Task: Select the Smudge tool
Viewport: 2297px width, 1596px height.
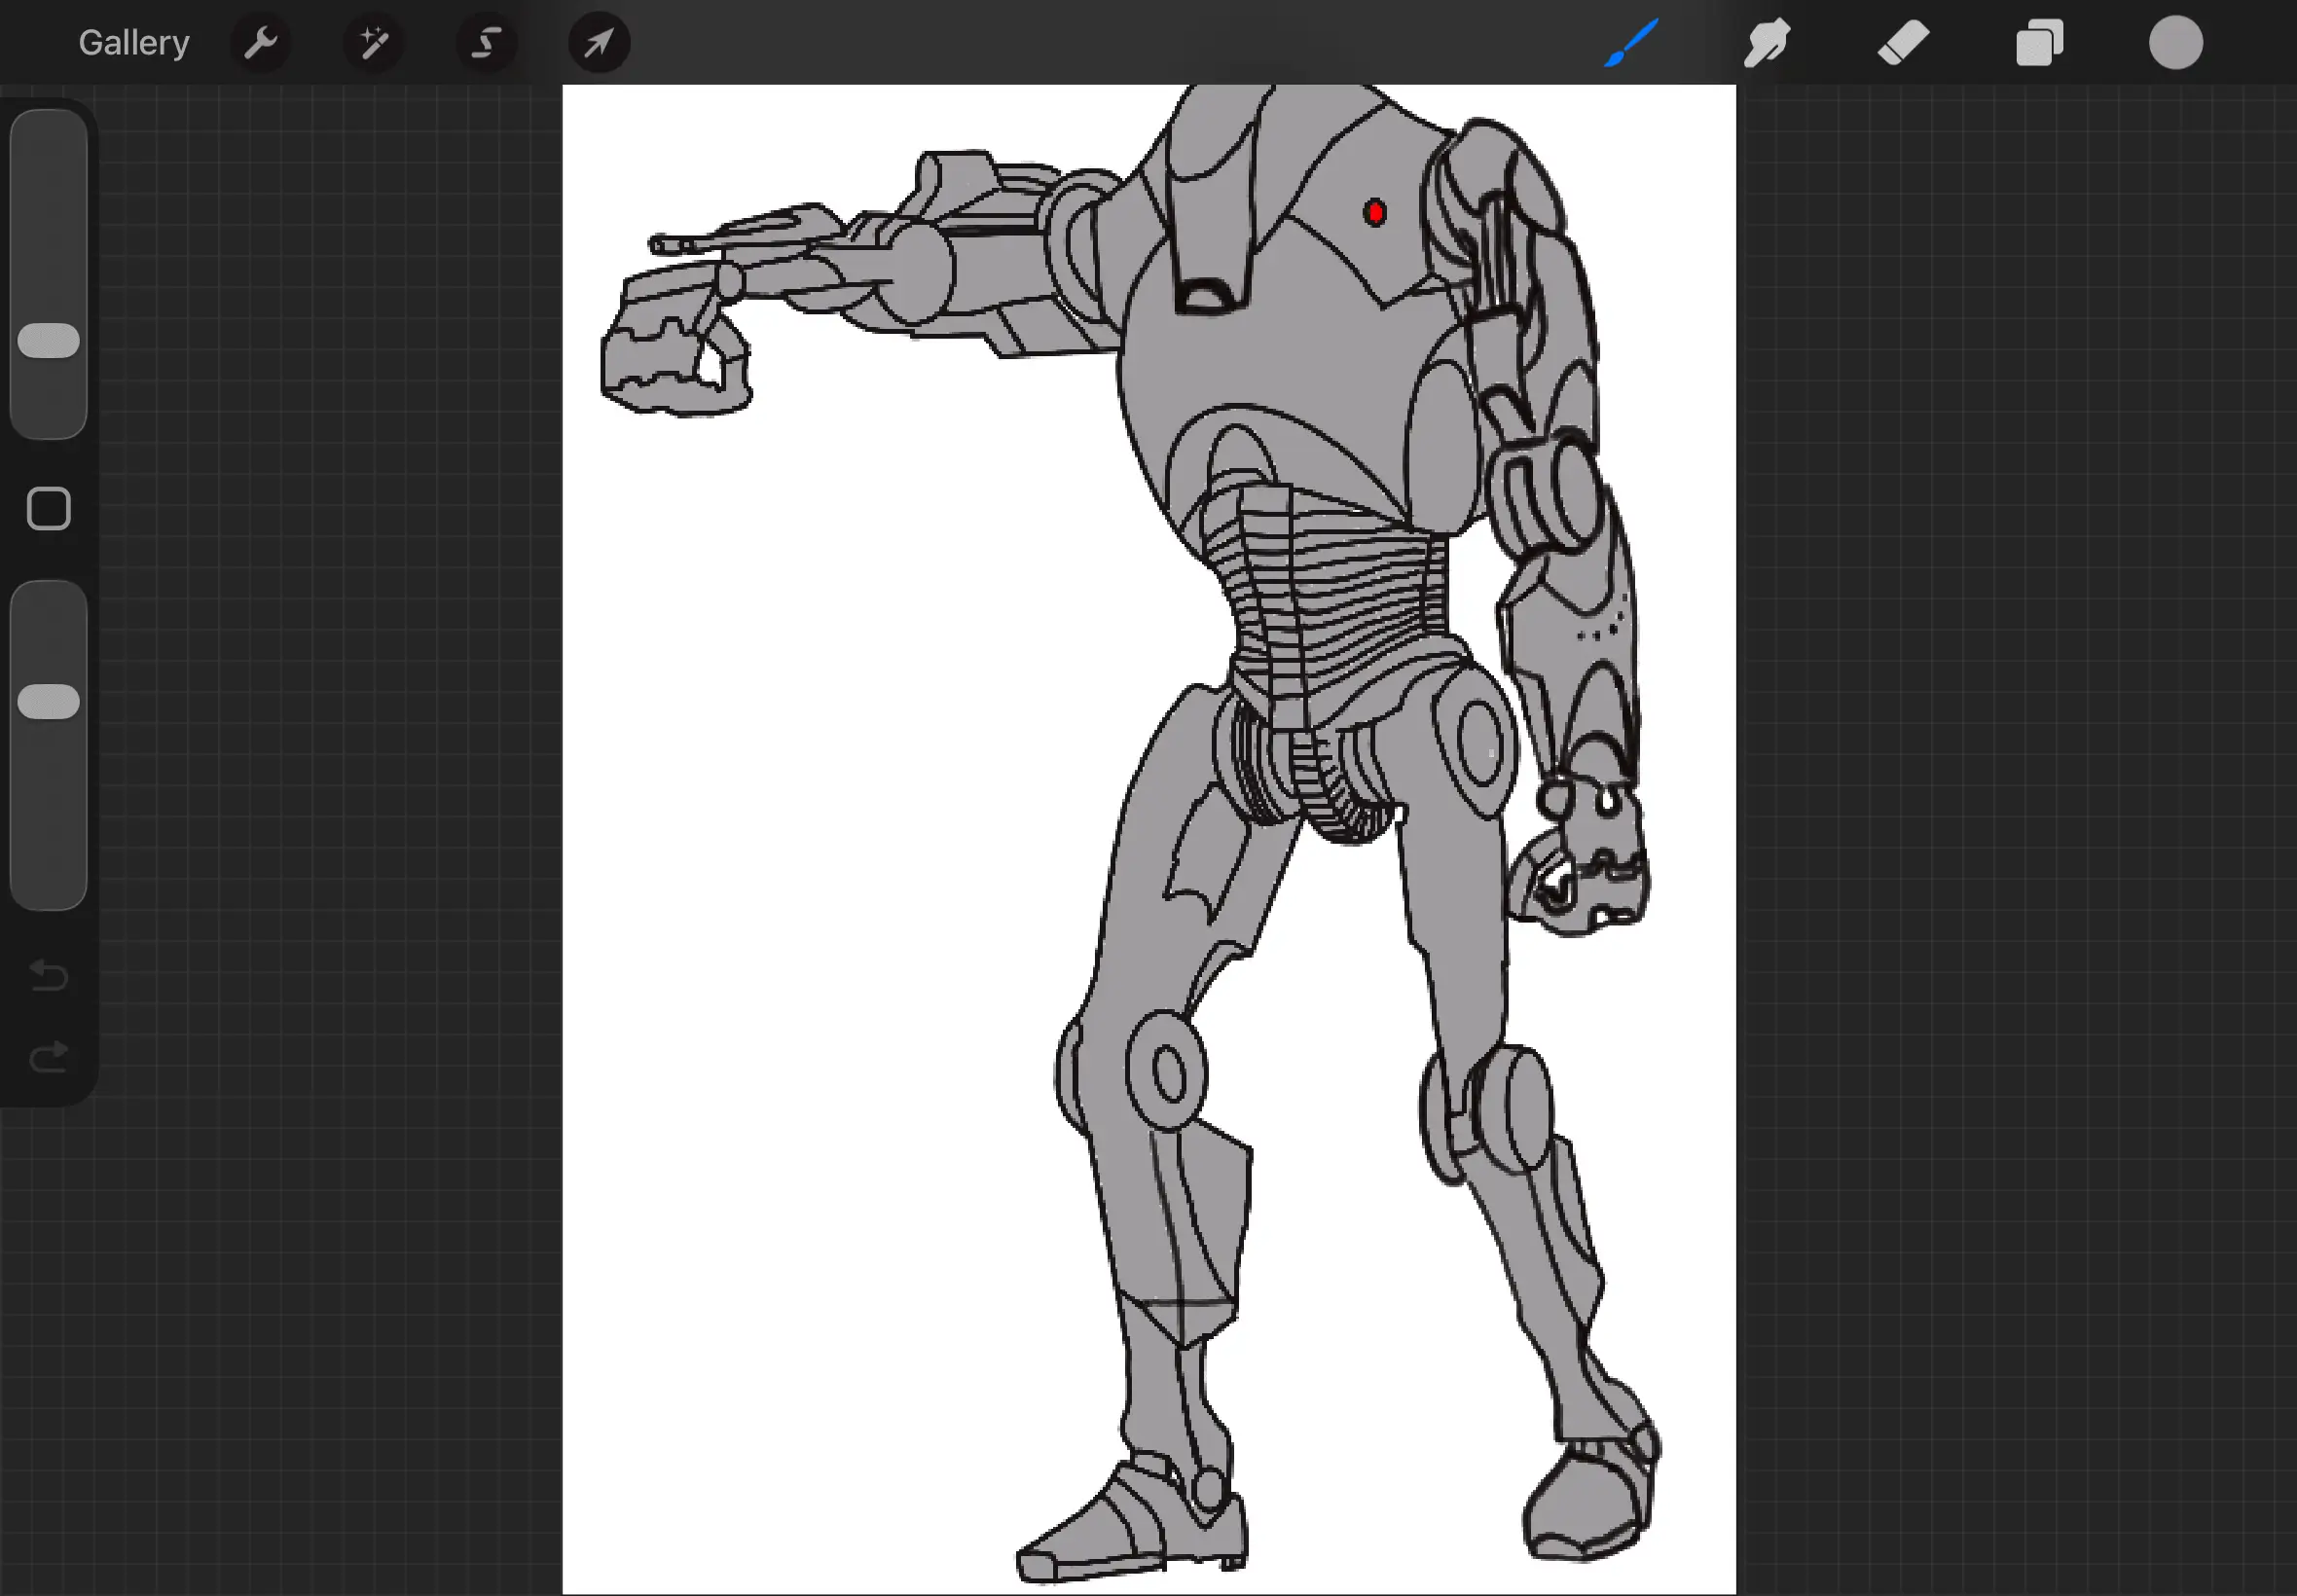Action: tap(1767, 43)
